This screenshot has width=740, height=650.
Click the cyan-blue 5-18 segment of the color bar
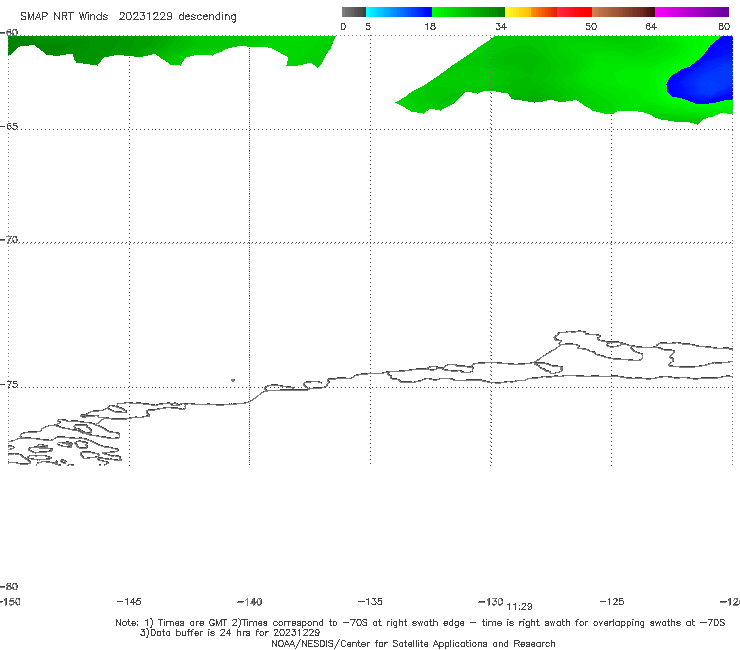click(x=399, y=12)
